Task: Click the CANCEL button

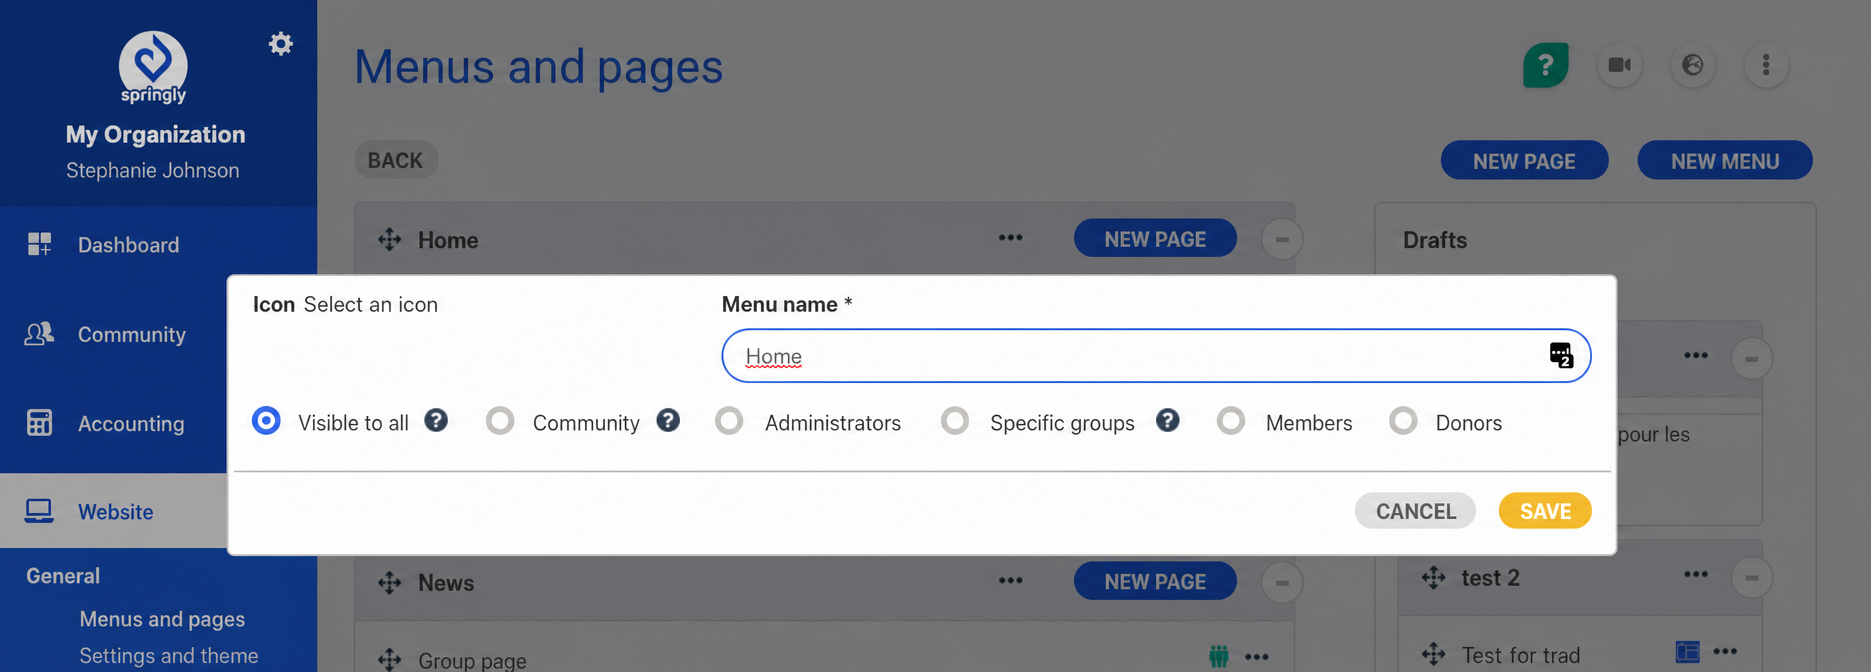Action: [x=1415, y=511]
